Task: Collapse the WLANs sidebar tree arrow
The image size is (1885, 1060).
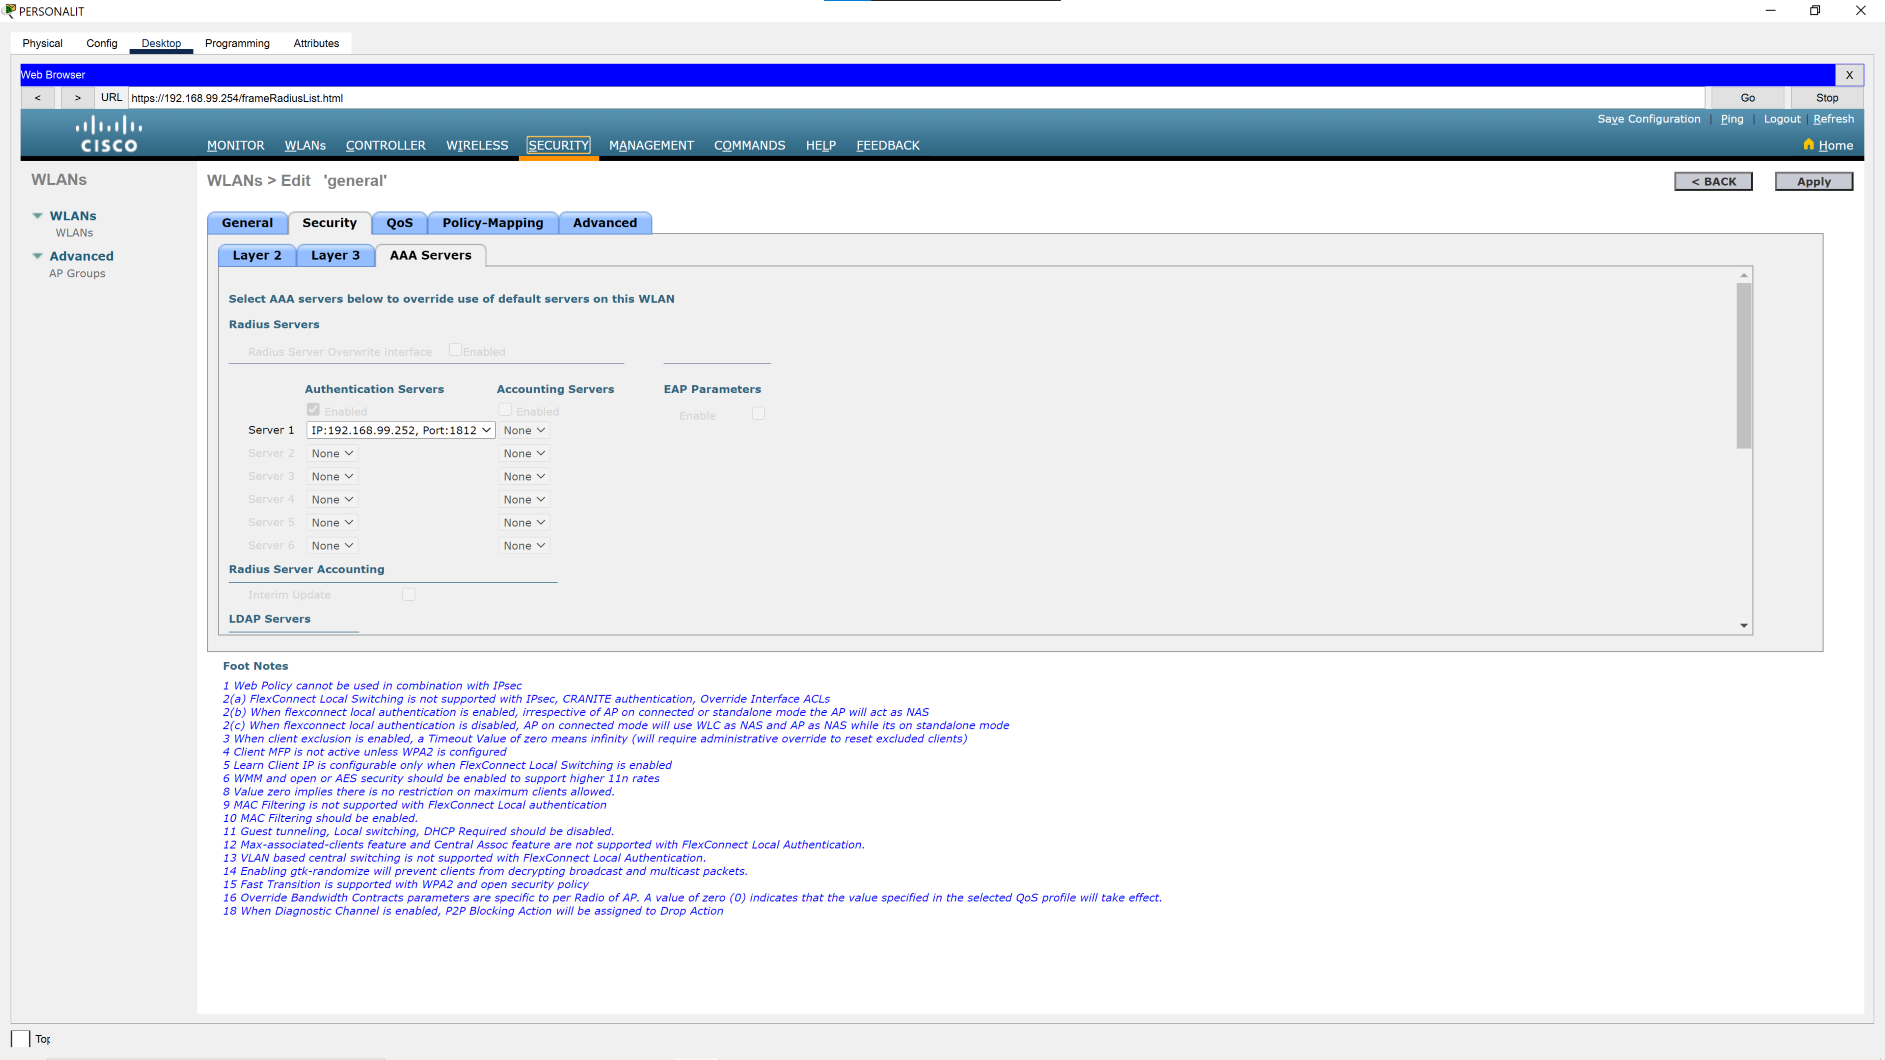Action: 38,216
